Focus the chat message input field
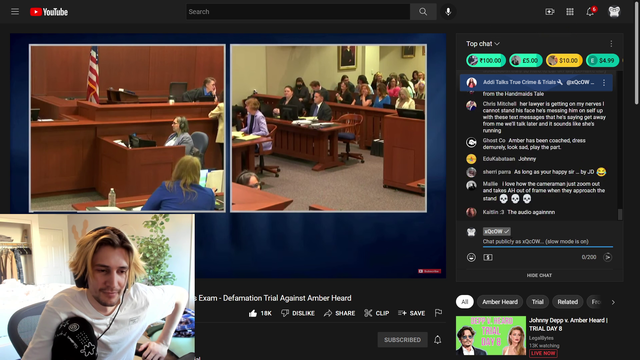 click(548, 242)
